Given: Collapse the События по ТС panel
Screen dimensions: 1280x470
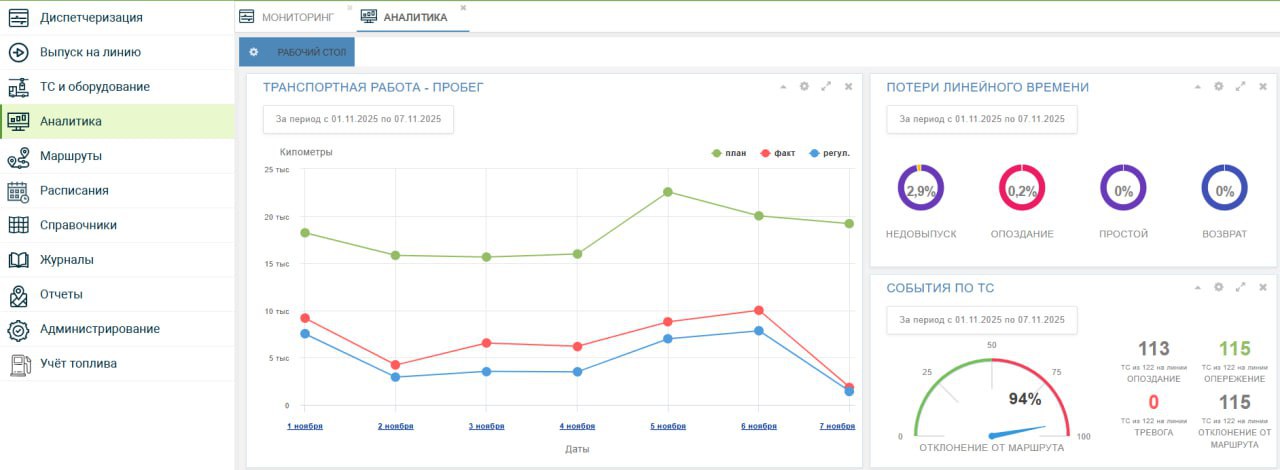Looking at the screenshot, I should coord(1197,287).
